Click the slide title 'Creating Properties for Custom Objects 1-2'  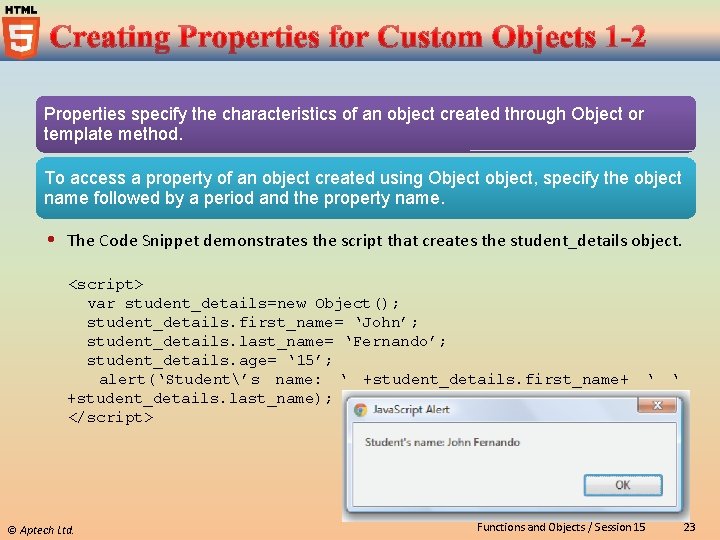pos(348,37)
